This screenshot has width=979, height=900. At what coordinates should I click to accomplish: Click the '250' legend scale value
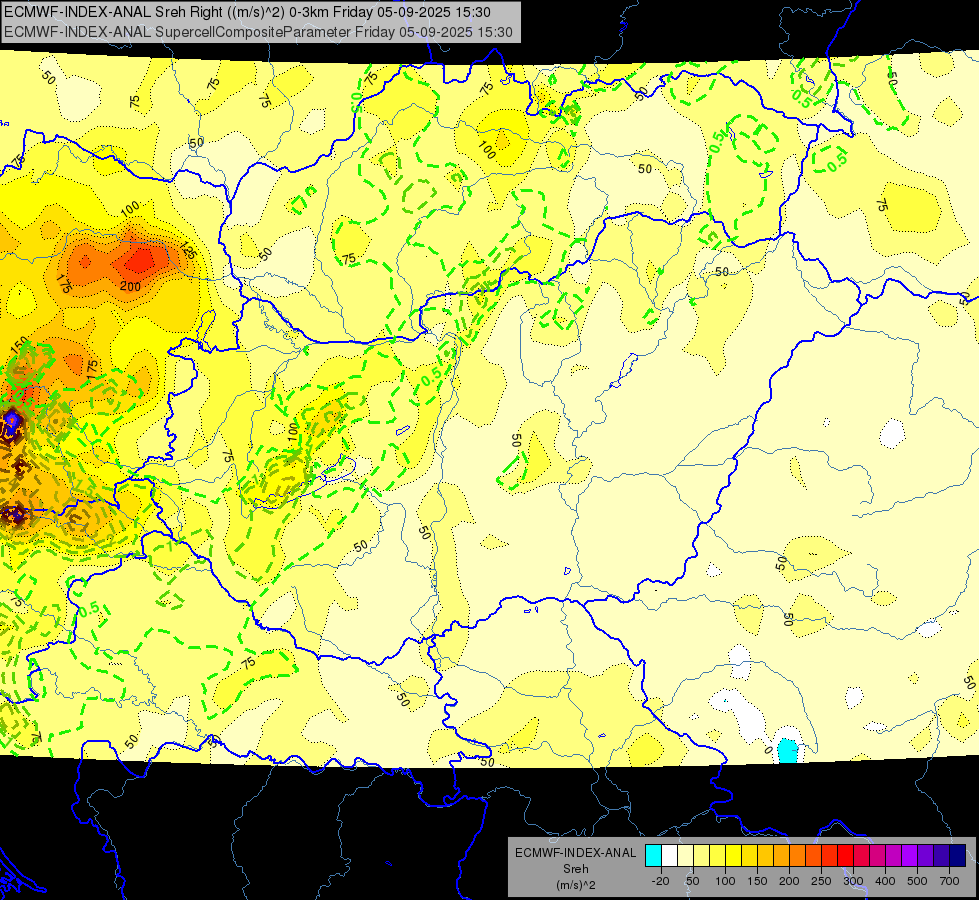(x=821, y=881)
